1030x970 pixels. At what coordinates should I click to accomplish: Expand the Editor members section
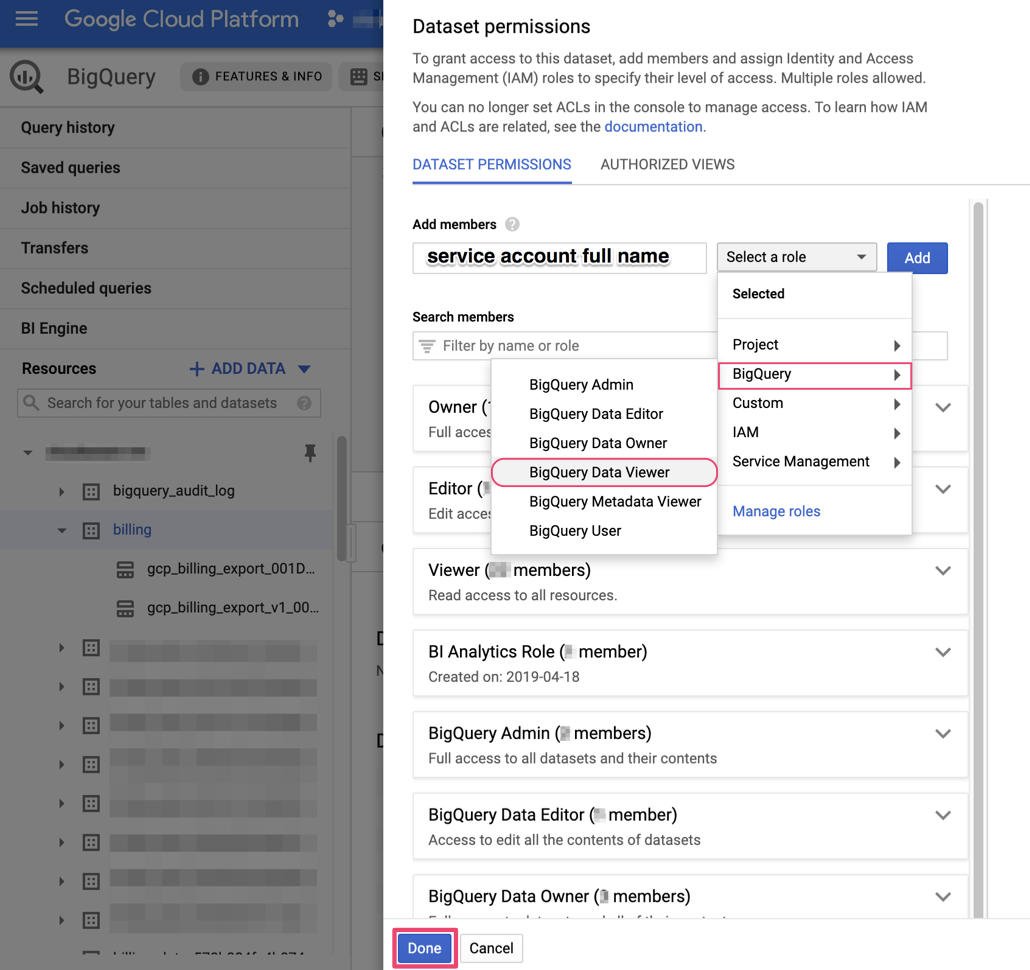(943, 489)
